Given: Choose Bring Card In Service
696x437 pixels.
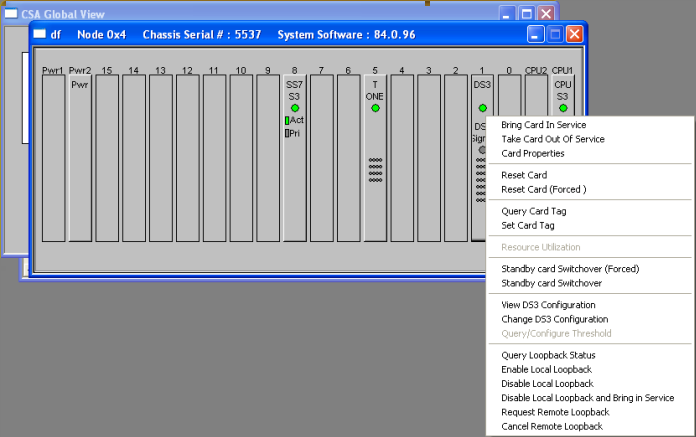Looking at the screenshot, I should pos(543,125).
